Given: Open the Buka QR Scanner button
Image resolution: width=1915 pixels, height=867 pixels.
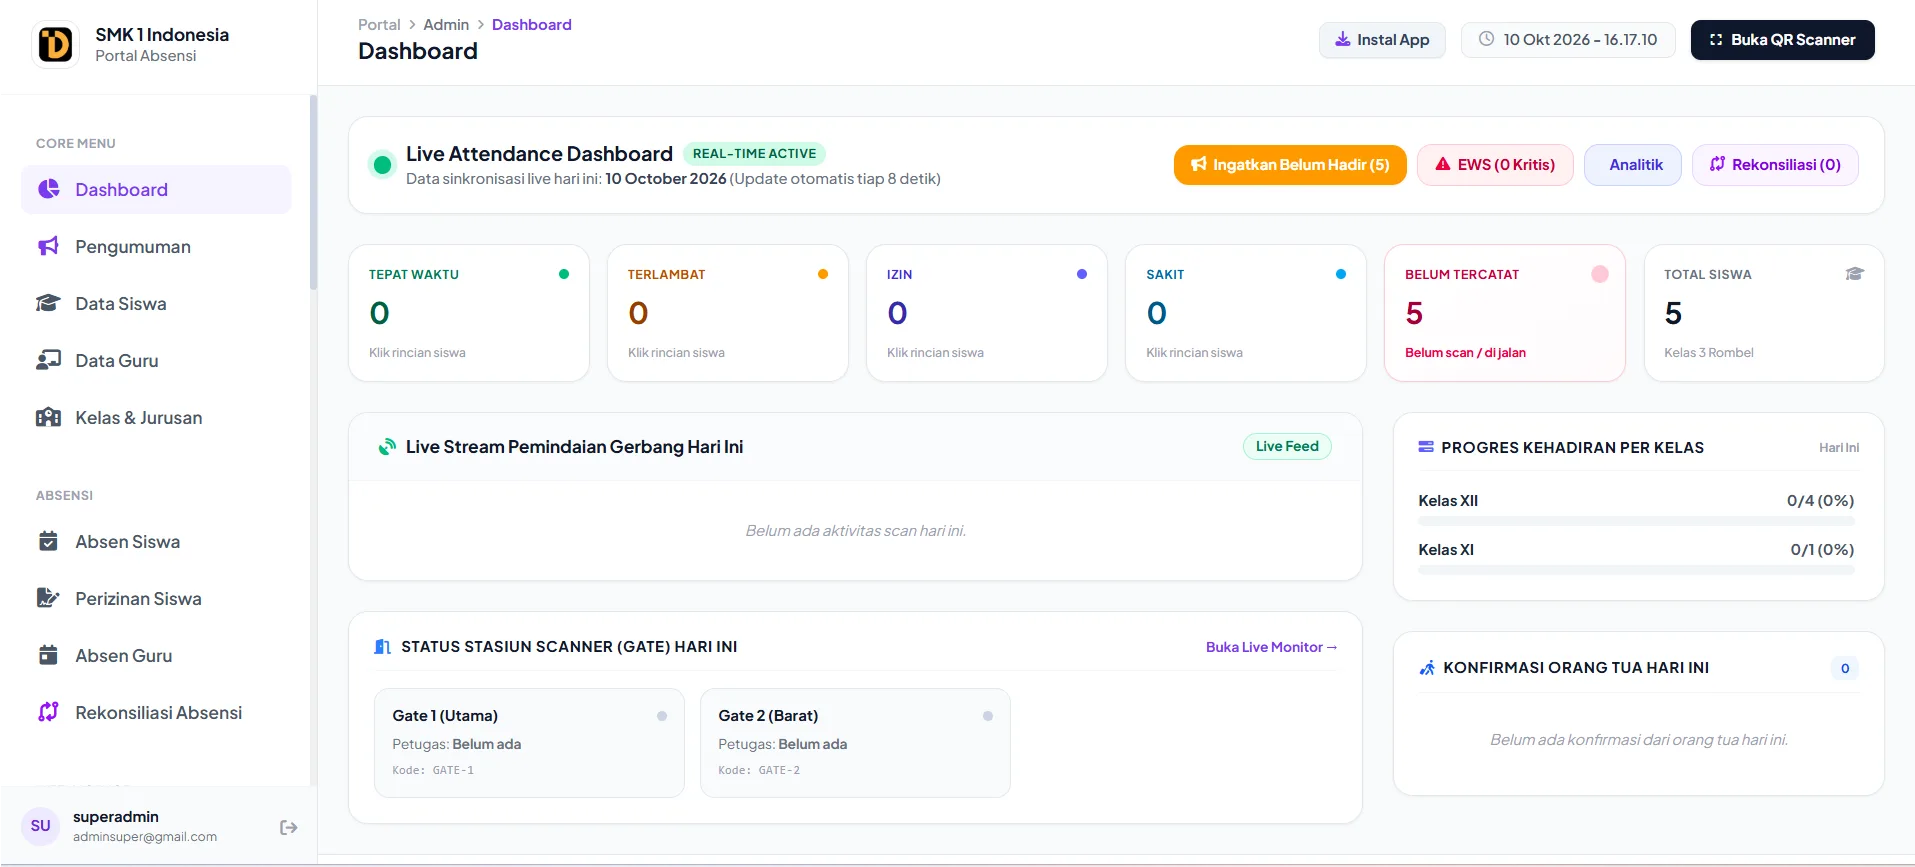Looking at the screenshot, I should click(1783, 40).
